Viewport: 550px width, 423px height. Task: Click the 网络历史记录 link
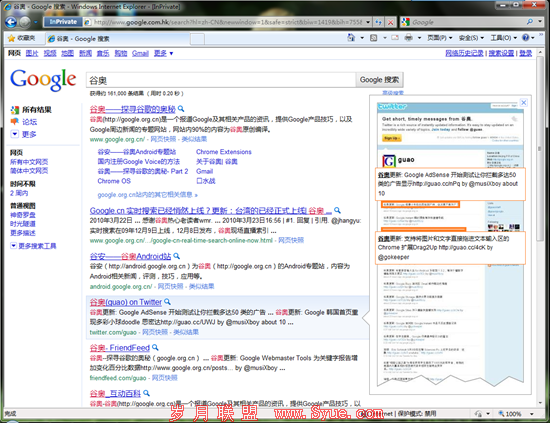[x=464, y=53]
